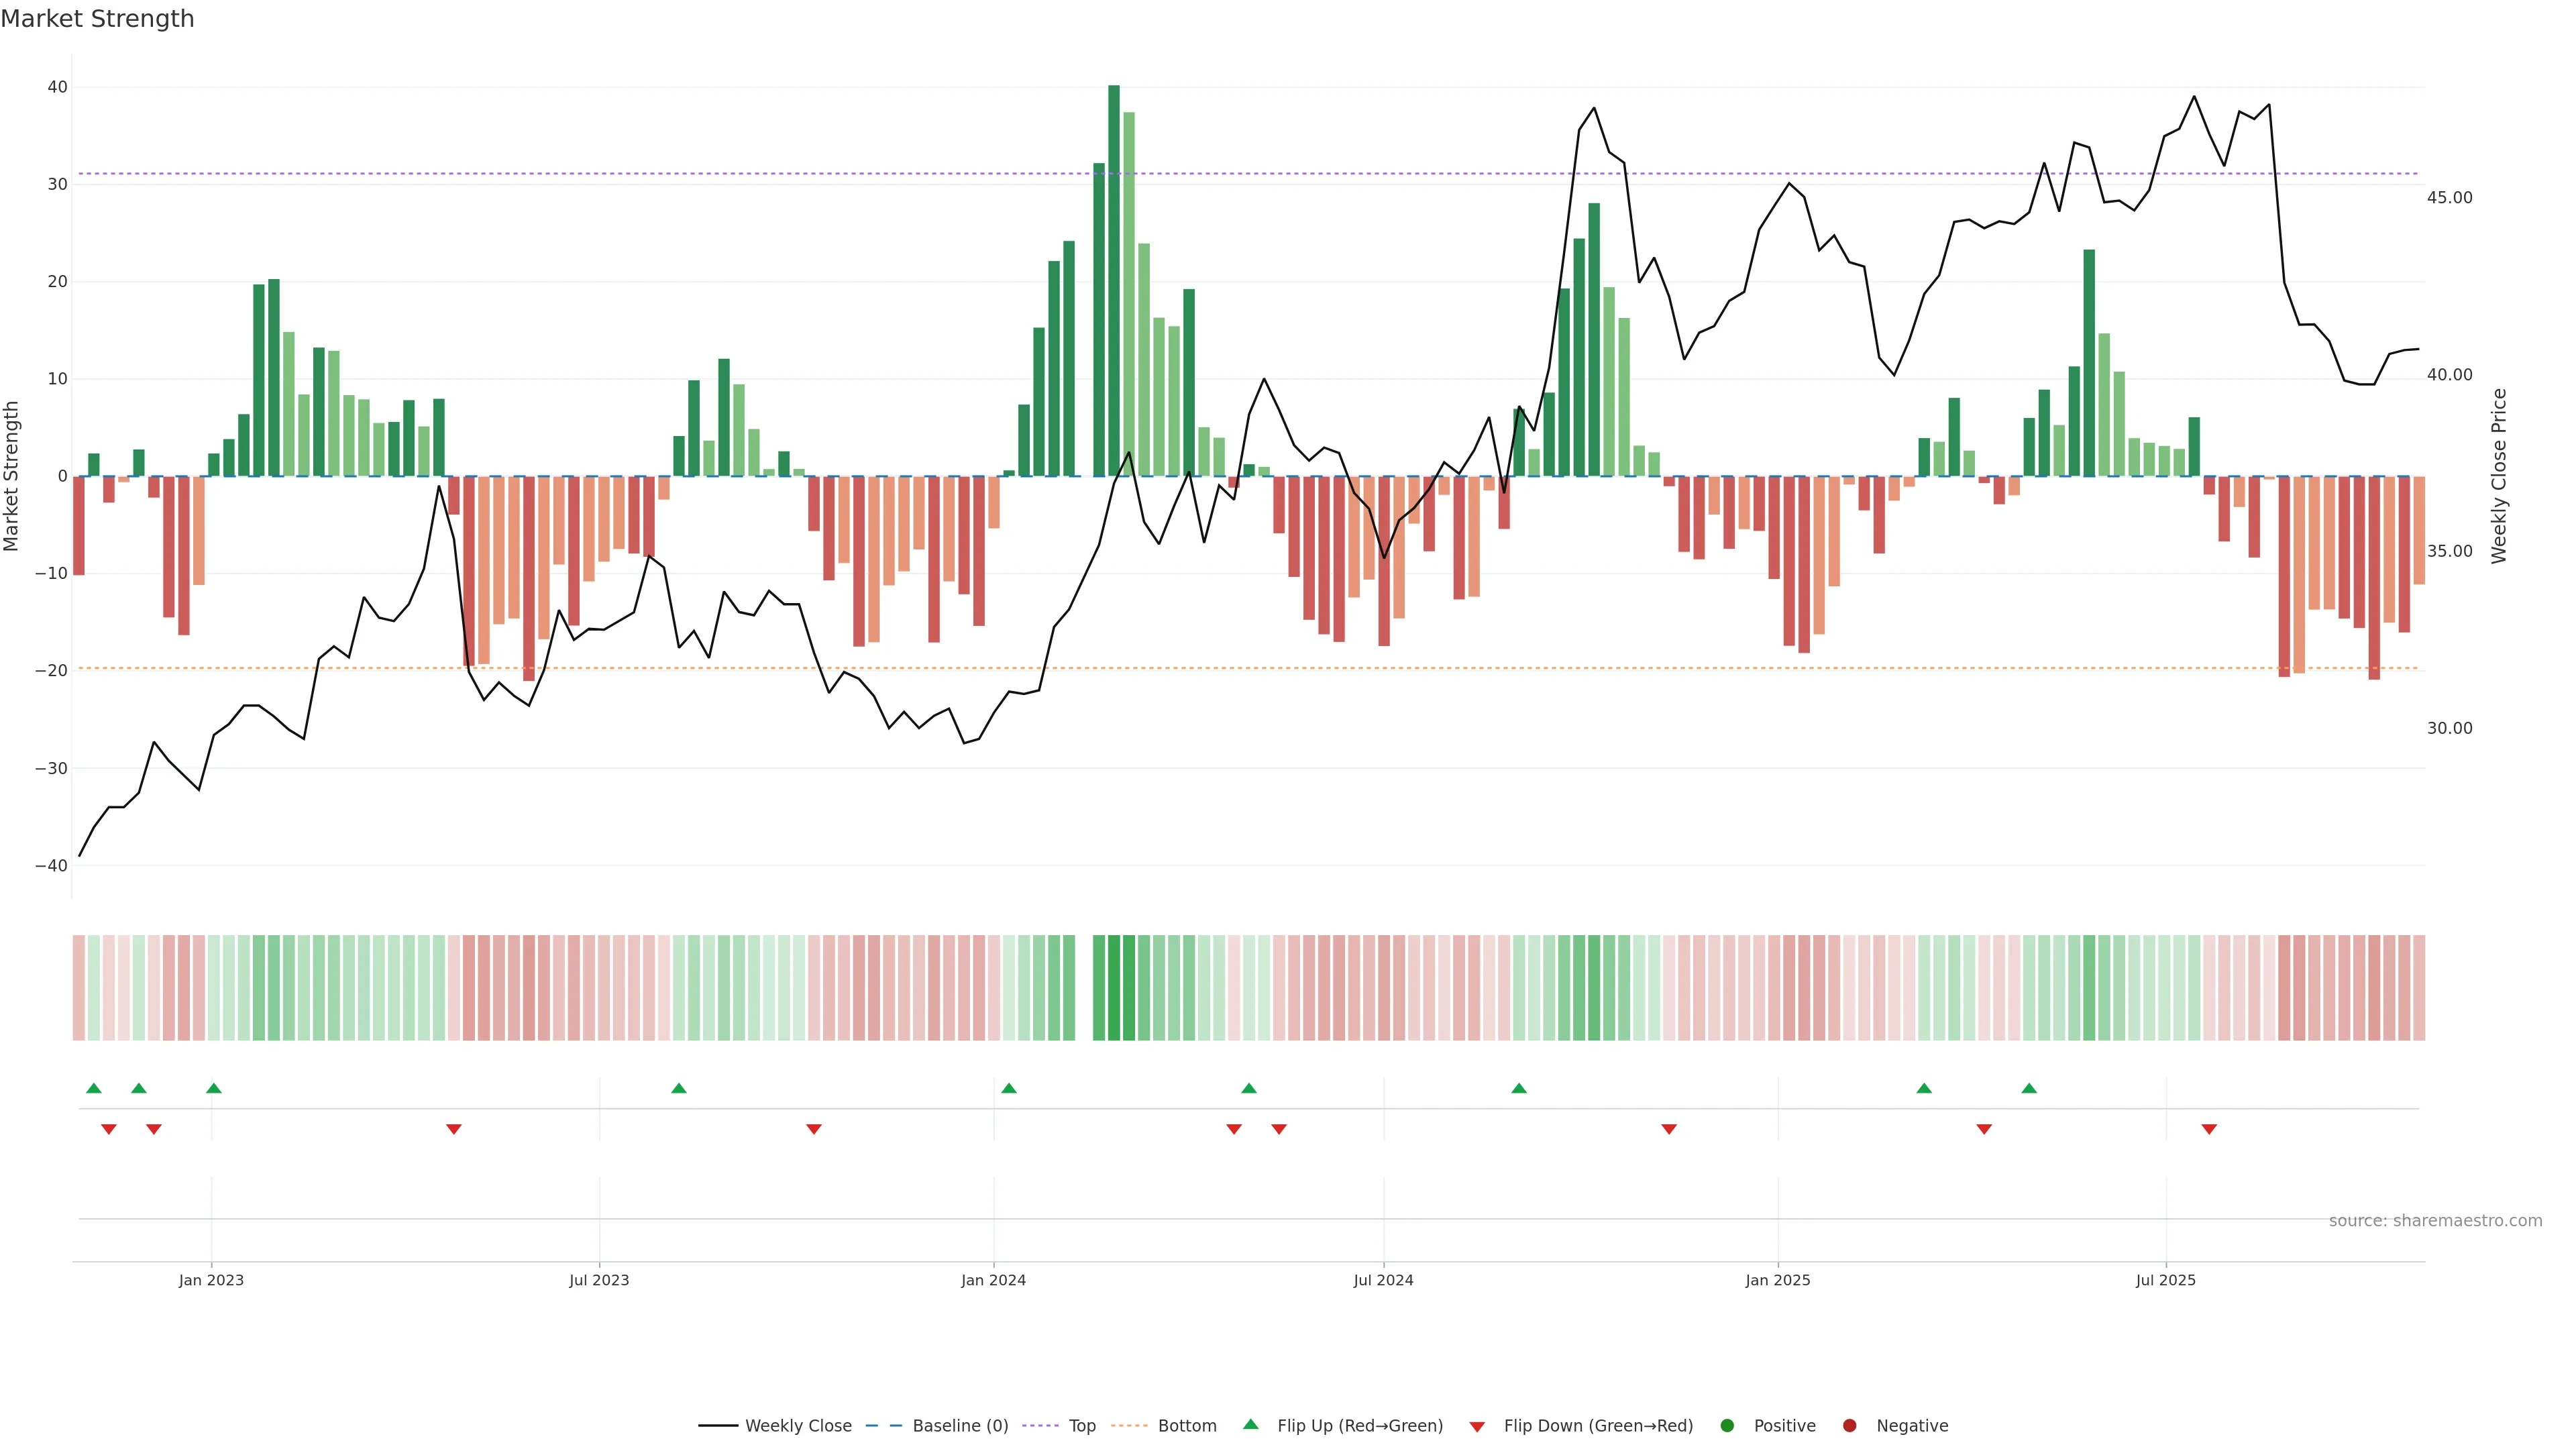Screen dimensions: 2576x1449
Task: Click the rightmost red flip-down triangle after Jul 2025
Action: (x=2209, y=1129)
